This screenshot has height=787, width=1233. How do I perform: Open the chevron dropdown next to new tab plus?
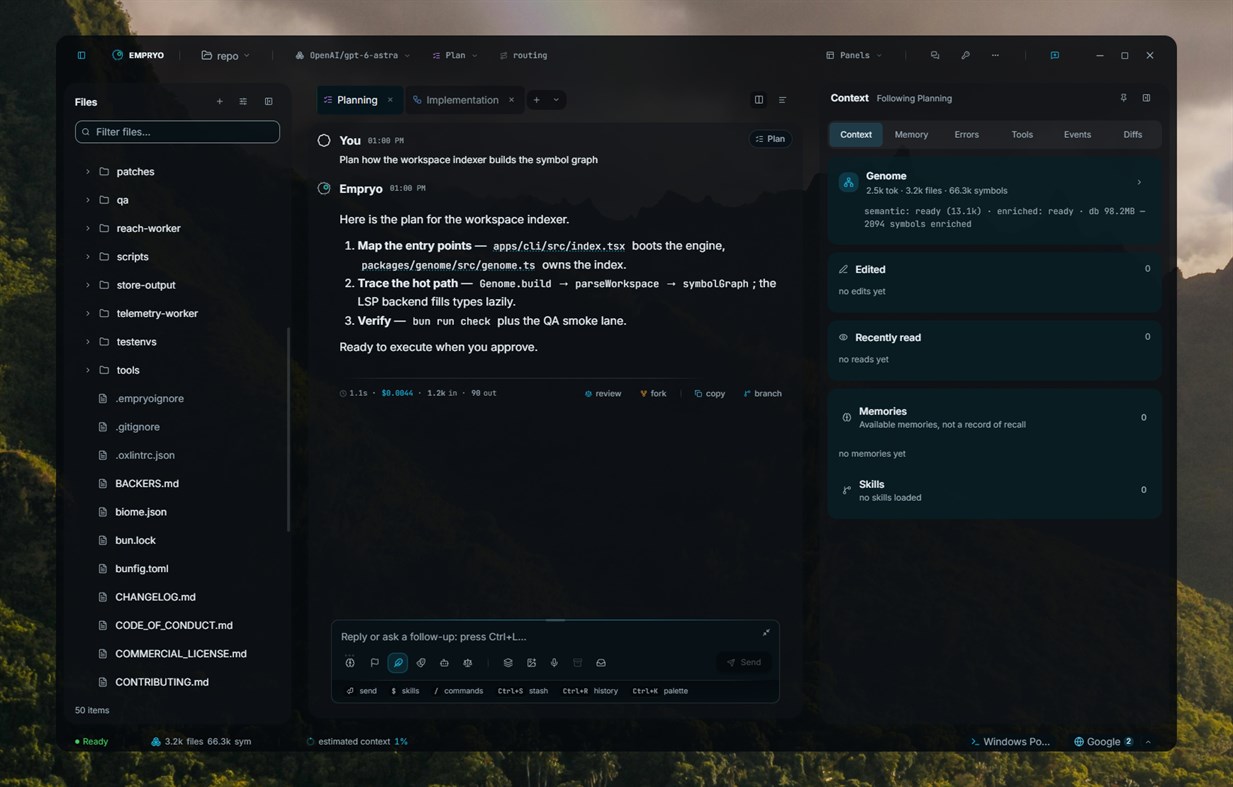[556, 100]
